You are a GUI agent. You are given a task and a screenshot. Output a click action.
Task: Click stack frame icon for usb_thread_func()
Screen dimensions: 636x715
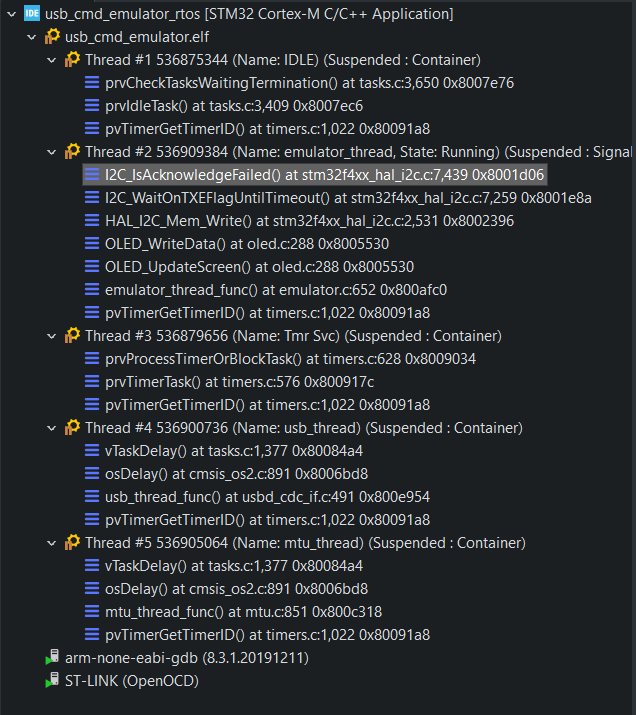pyautogui.click(x=92, y=497)
